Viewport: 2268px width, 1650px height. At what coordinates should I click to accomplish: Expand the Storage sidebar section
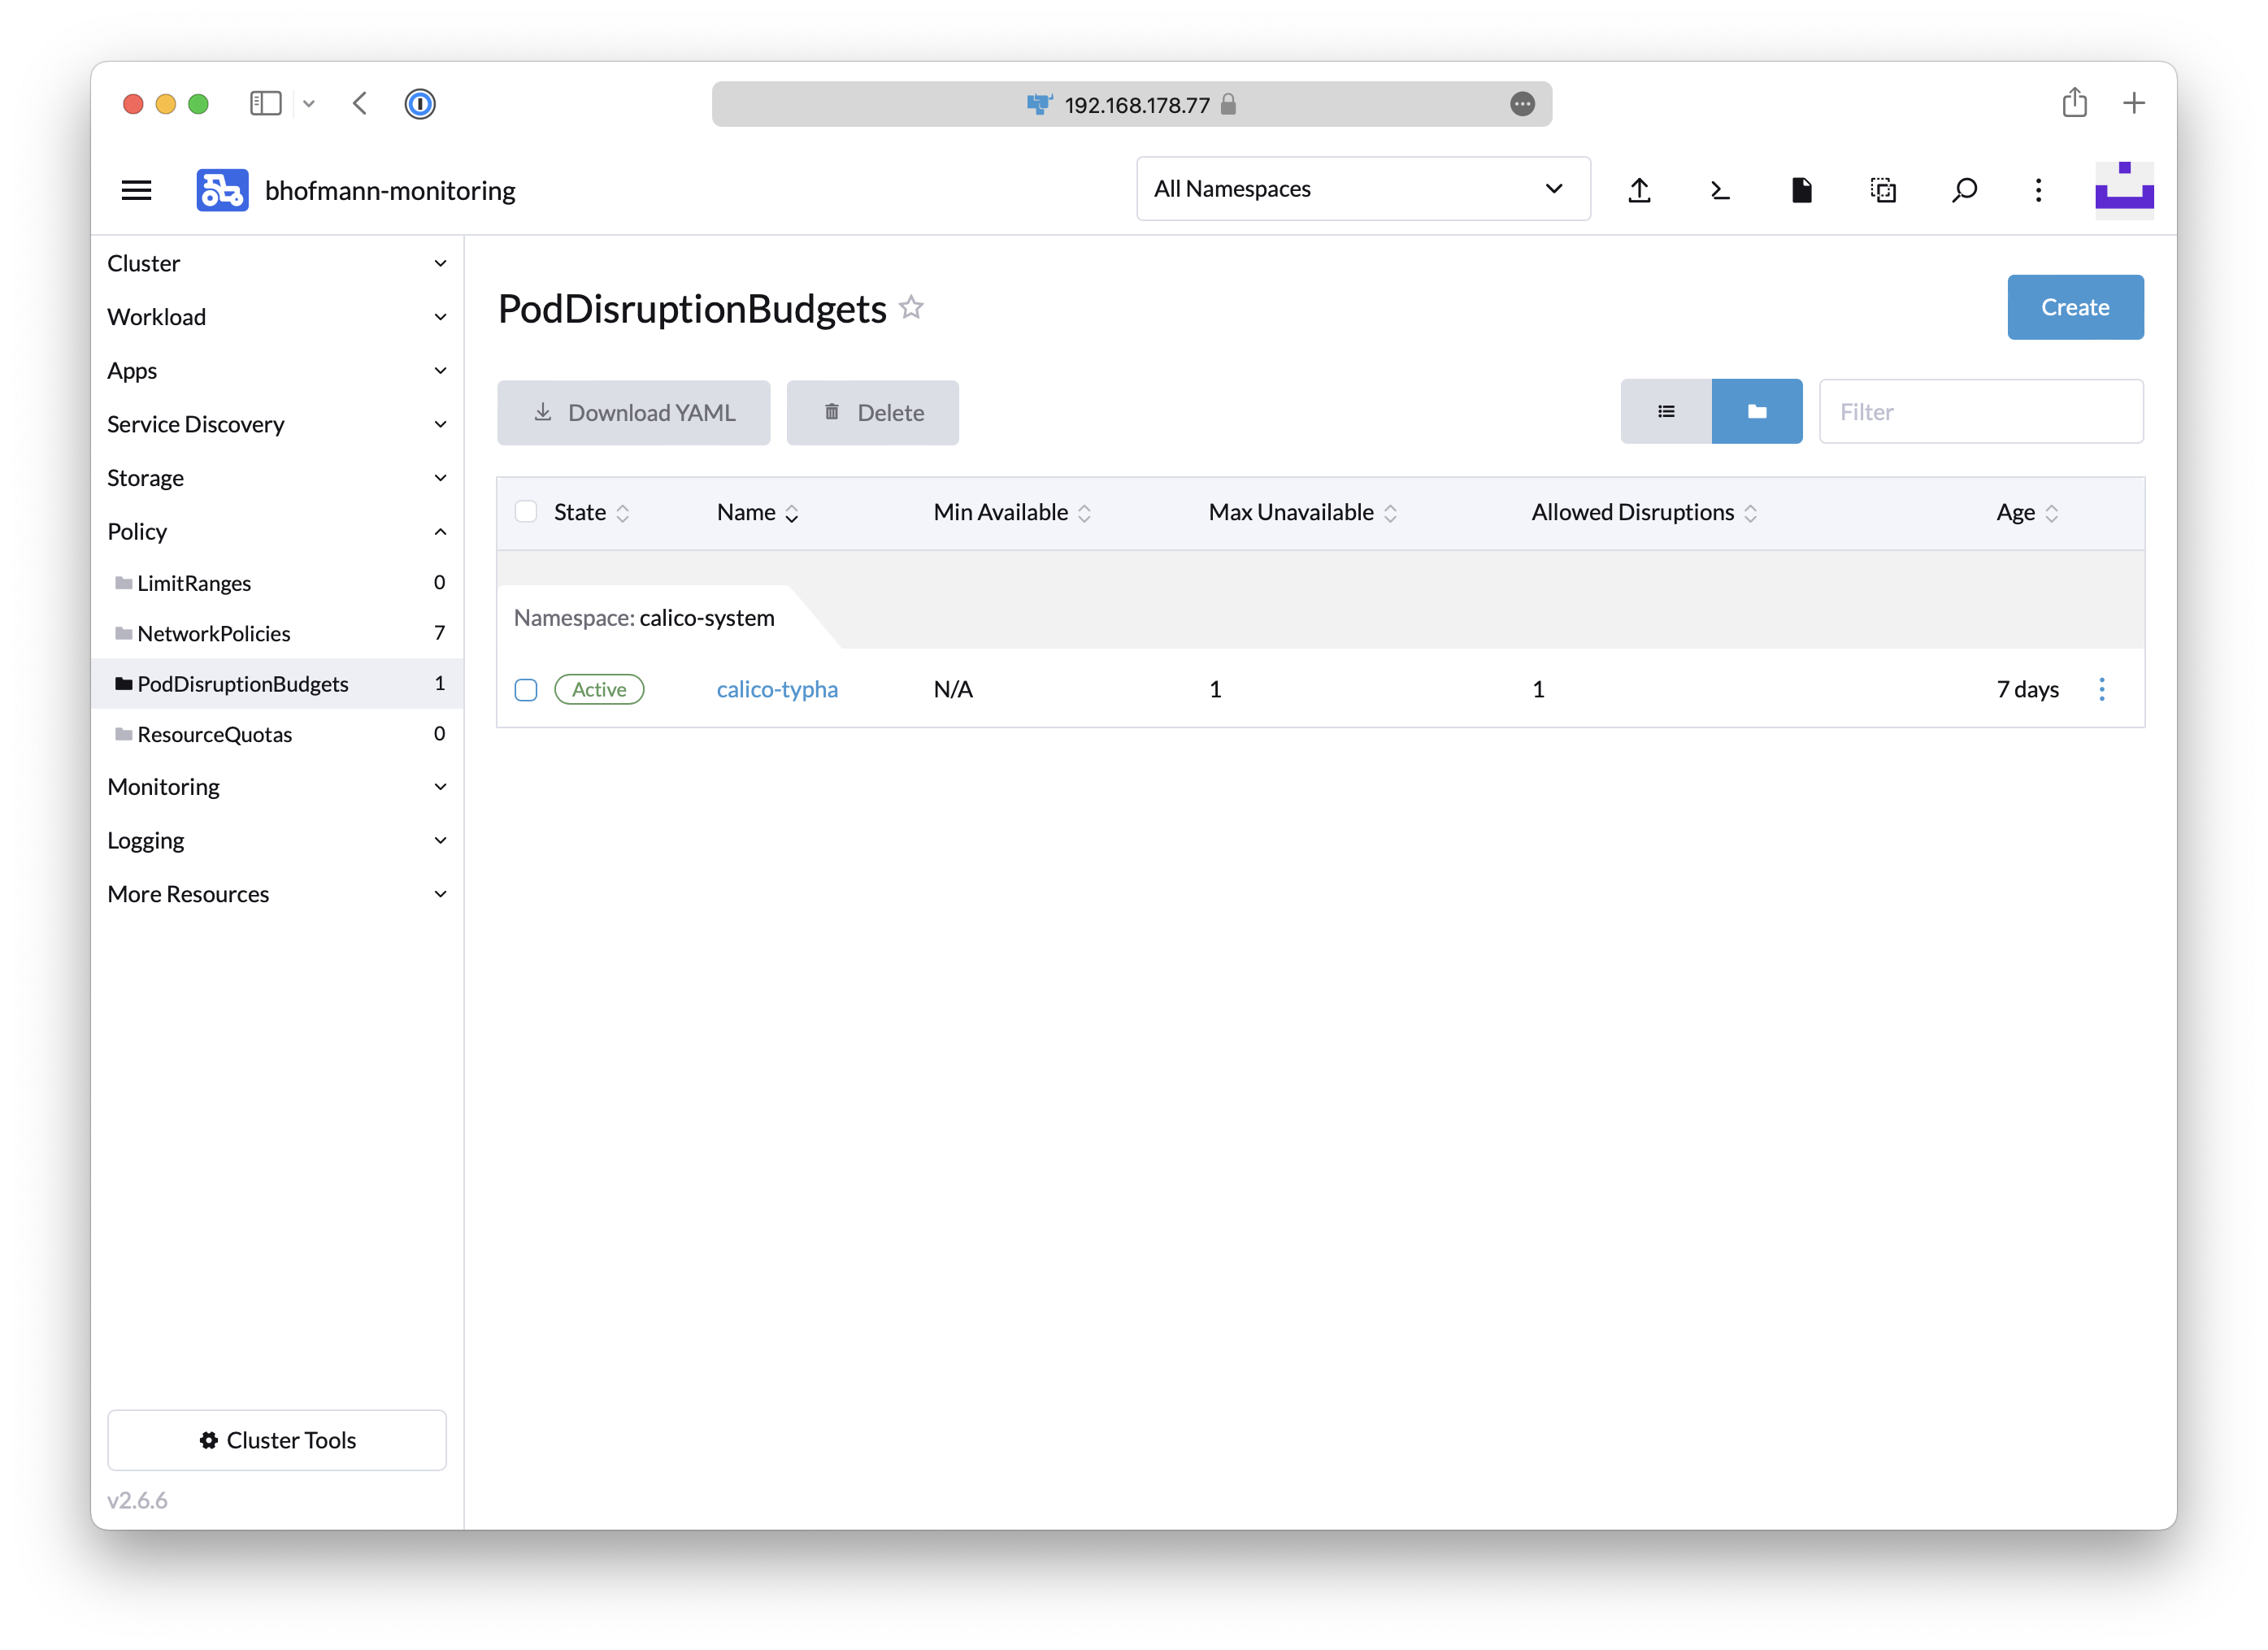(277, 478)
